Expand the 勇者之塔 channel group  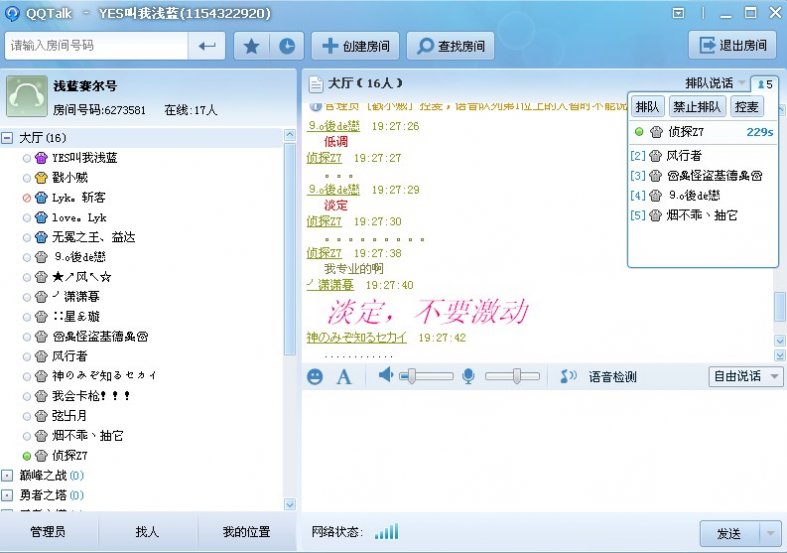point(7,495)
